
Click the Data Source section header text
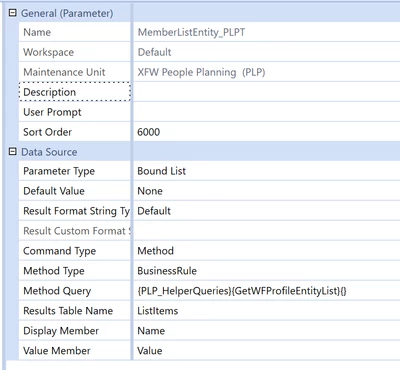click(x=49, y=152)
